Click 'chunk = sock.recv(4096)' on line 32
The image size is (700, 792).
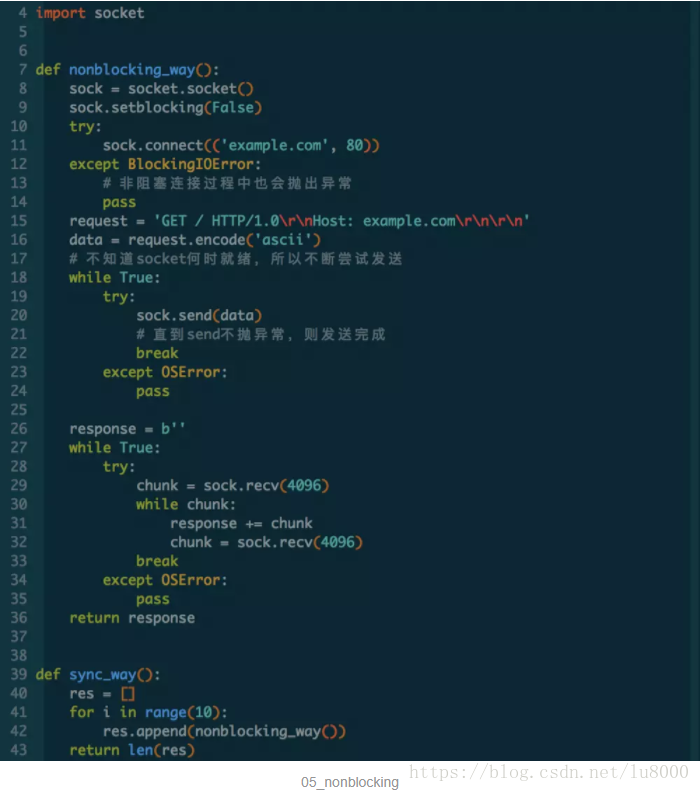267,542
